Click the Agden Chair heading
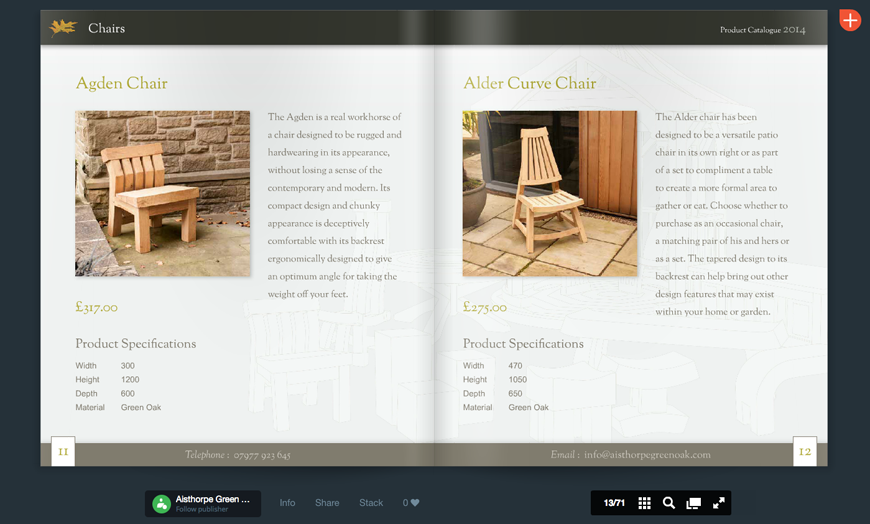The width and height of the screenshot is (870, 524). [121, 84]
